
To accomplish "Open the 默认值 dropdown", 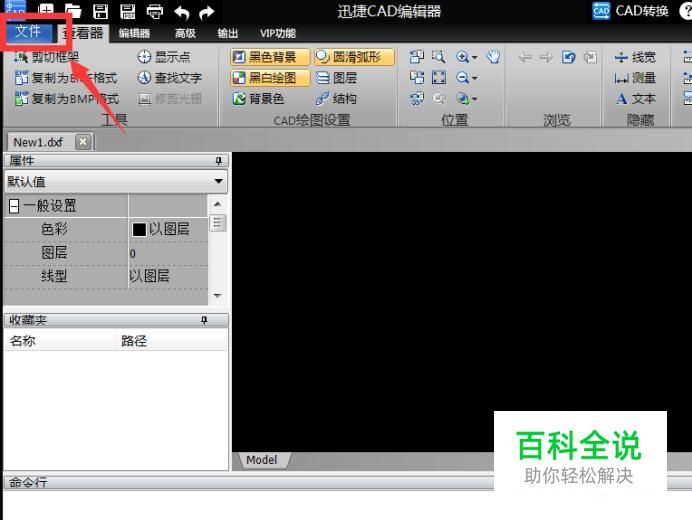I will coord(116,181).
